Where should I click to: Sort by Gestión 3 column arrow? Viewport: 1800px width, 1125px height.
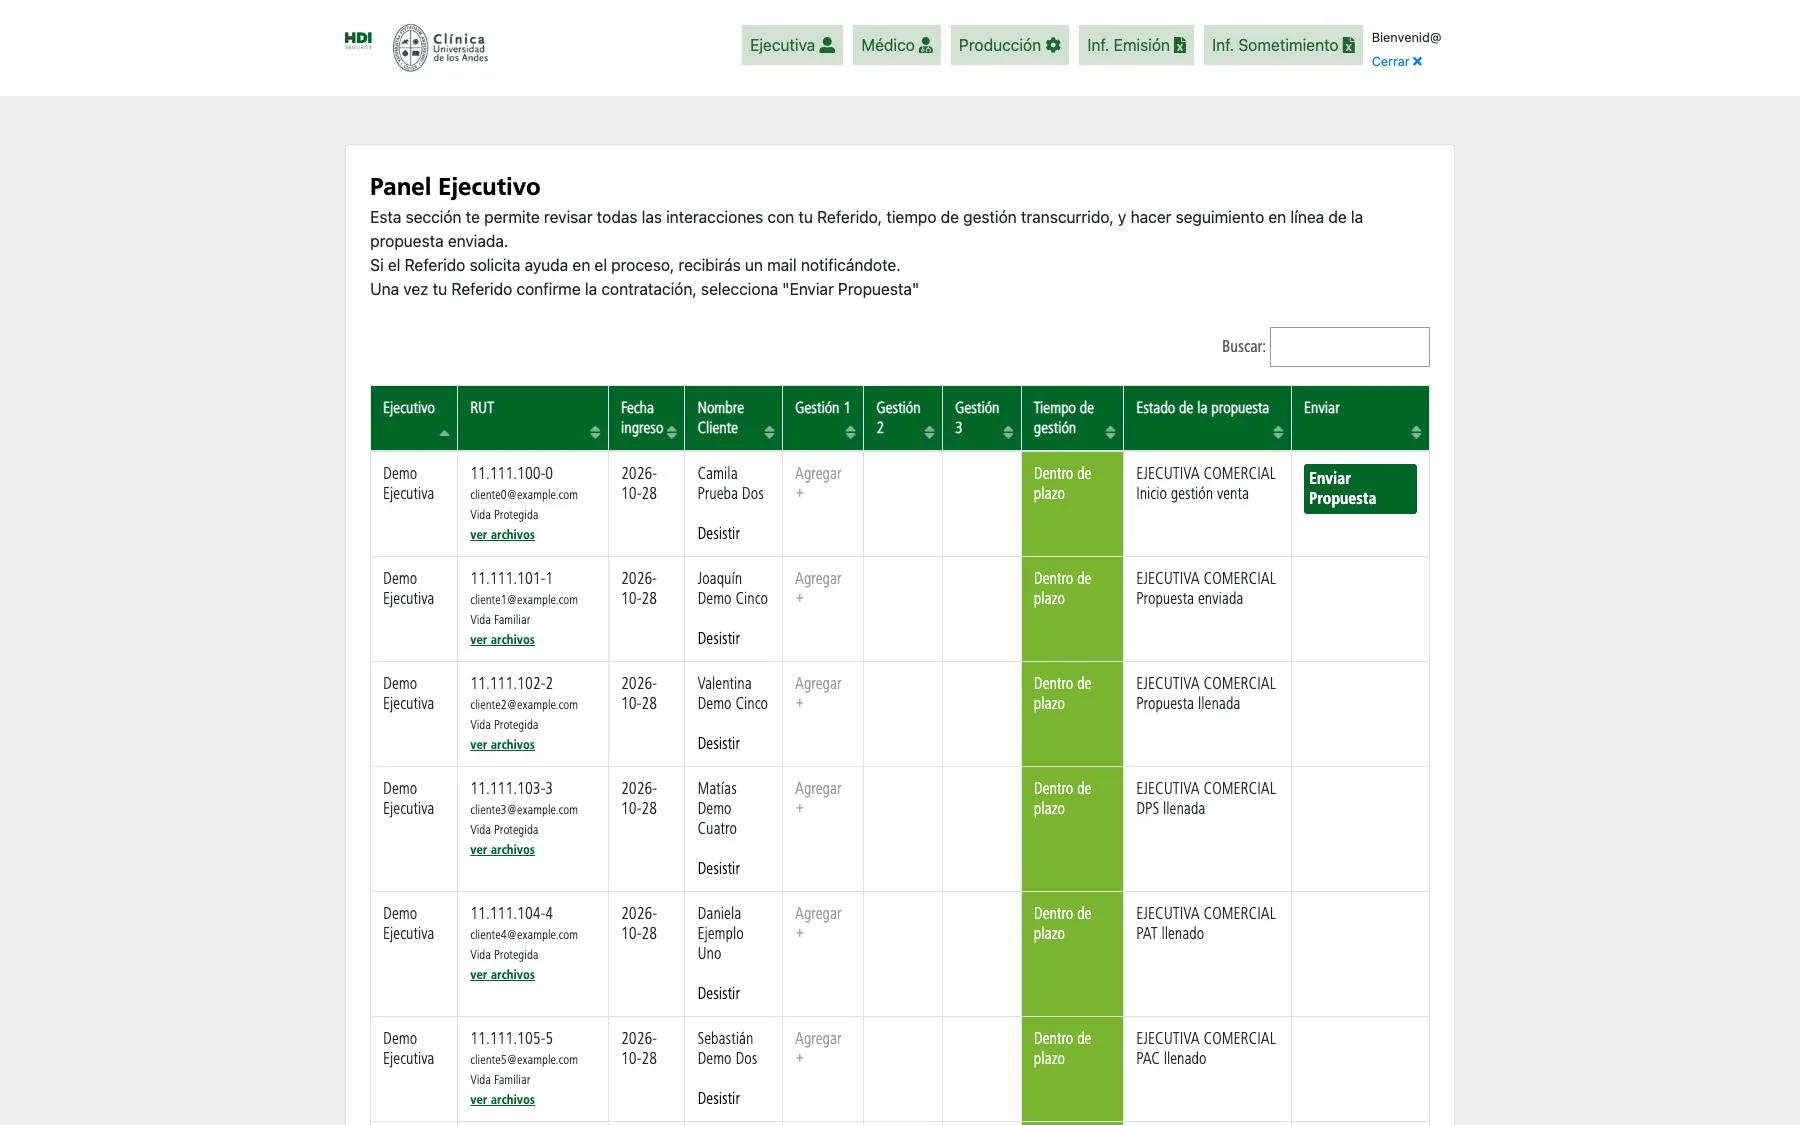(1008, 432)
